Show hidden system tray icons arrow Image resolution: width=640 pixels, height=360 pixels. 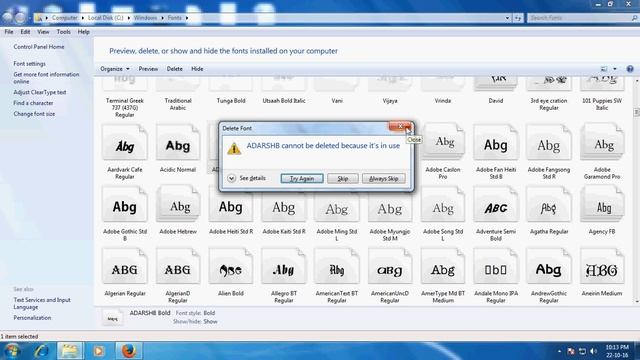559,351
